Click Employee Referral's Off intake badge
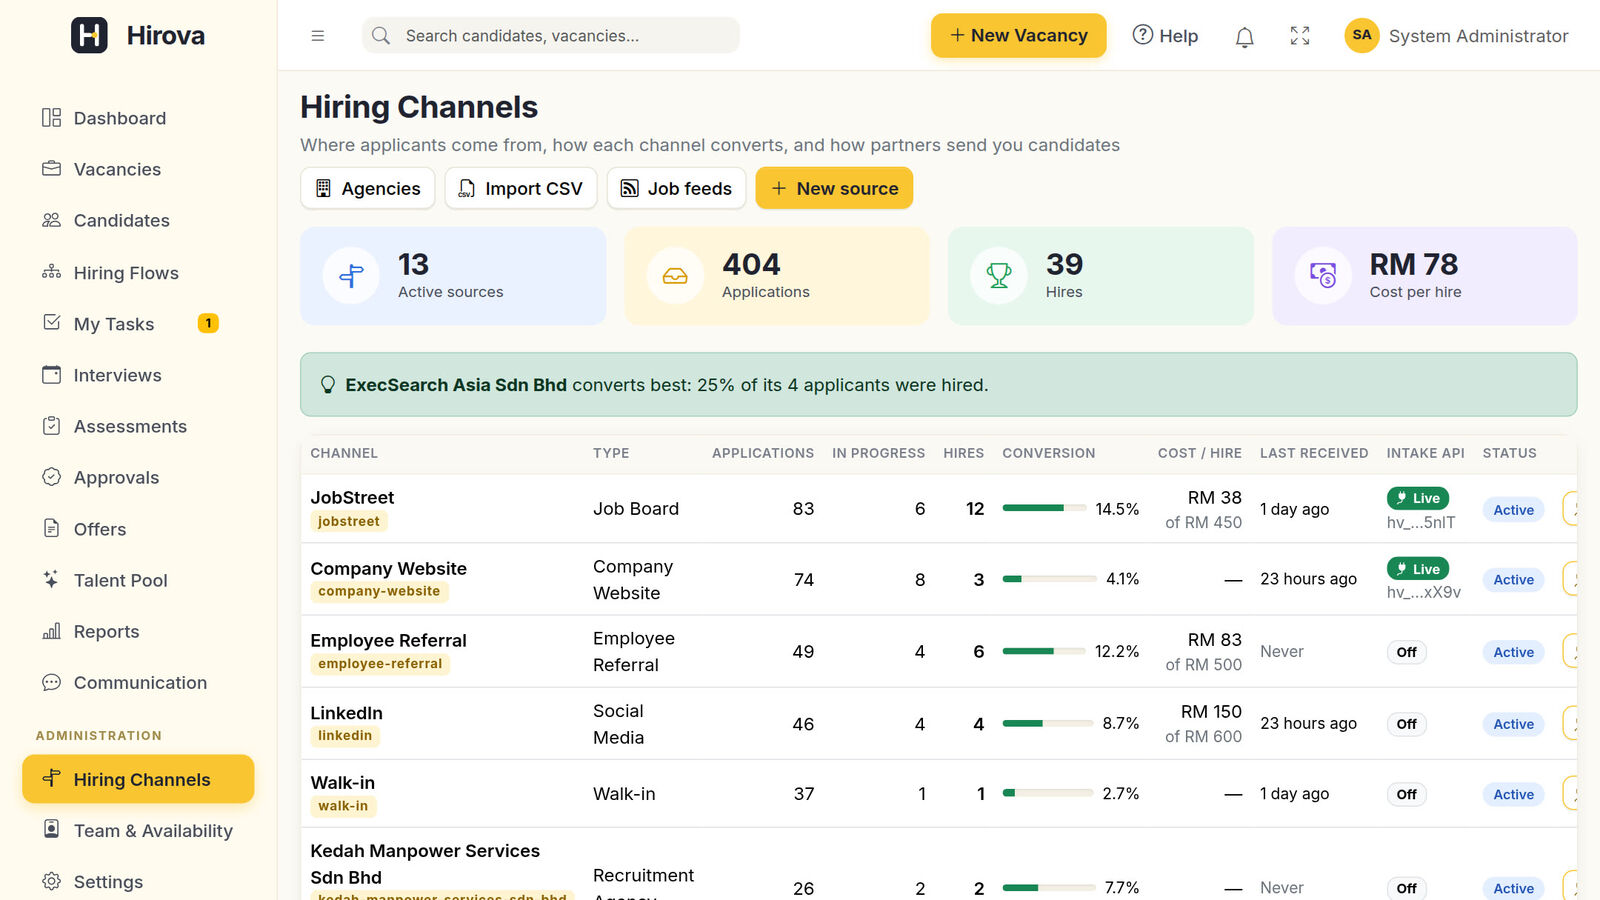The image size is (1600, 900). click(x=1406, y=652)
